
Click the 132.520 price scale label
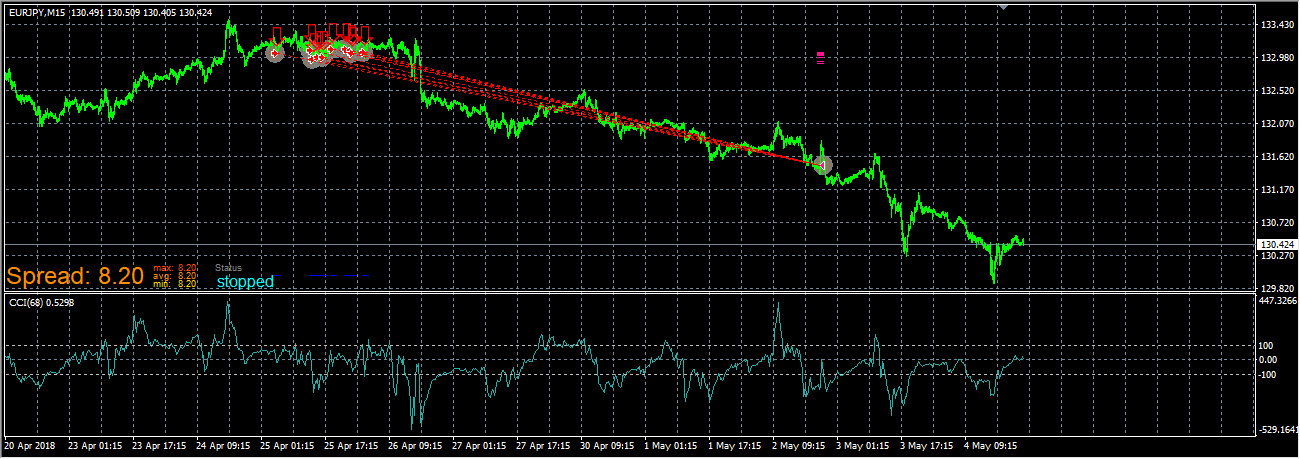[1276, 91]
